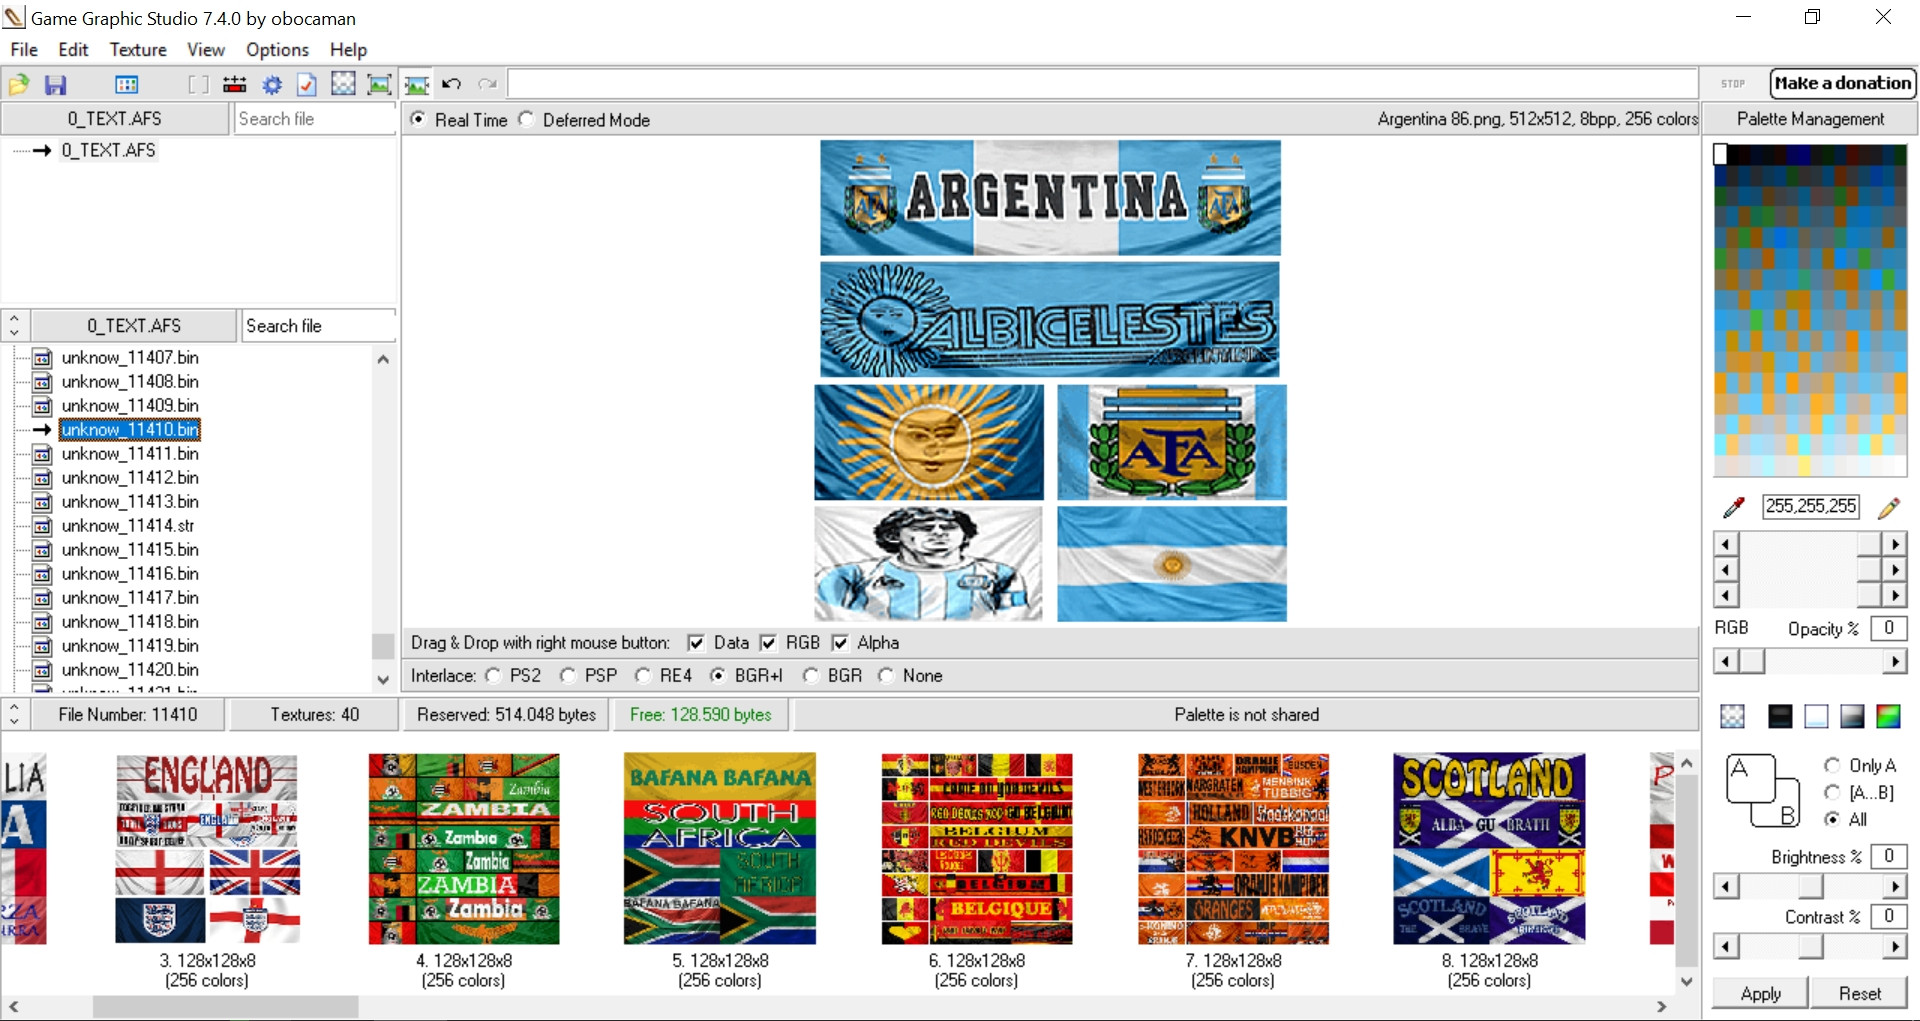Click the Opacity slider track

pos(1810,661)
